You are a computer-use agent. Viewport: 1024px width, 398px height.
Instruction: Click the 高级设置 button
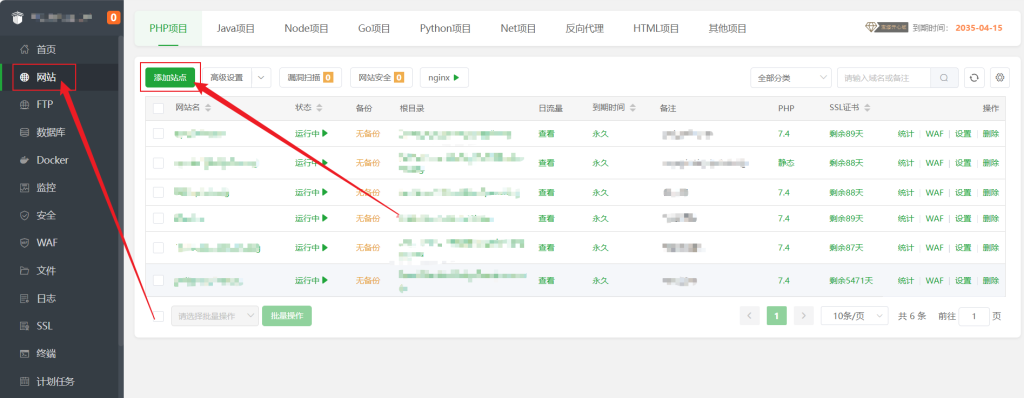click(x=227, y=78)
